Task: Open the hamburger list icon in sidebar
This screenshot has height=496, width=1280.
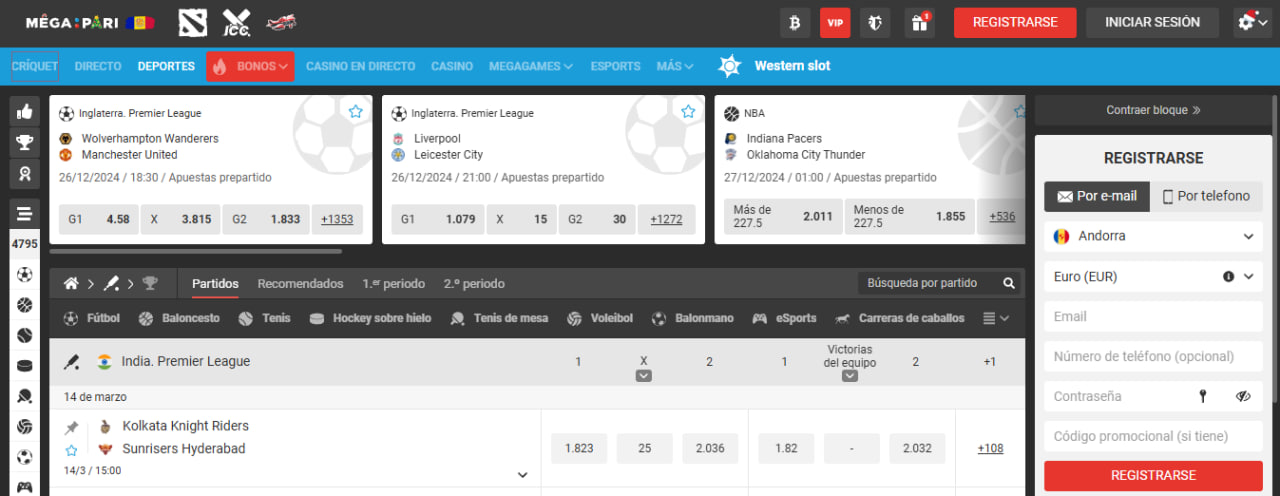Action: 24,212
